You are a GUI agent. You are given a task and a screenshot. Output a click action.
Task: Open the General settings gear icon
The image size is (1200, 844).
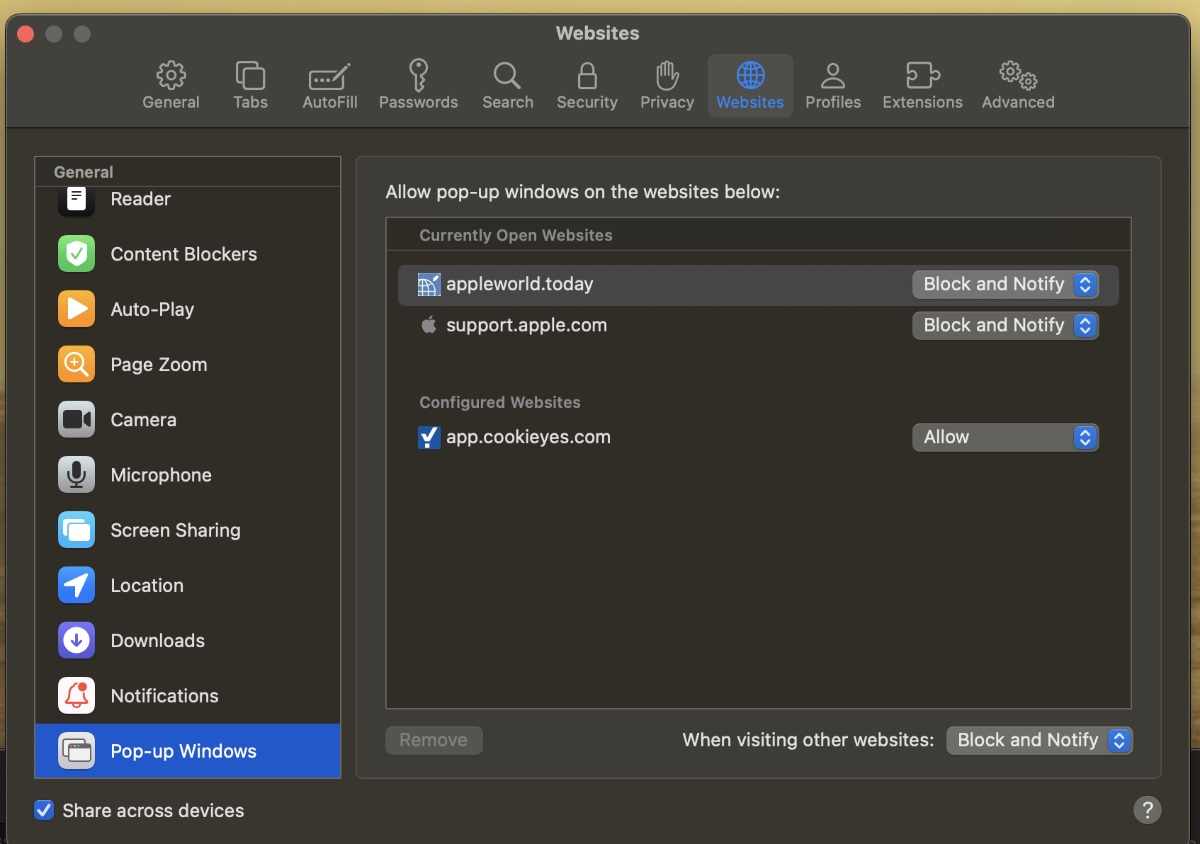pyautogui.click(x=171, y=75)
